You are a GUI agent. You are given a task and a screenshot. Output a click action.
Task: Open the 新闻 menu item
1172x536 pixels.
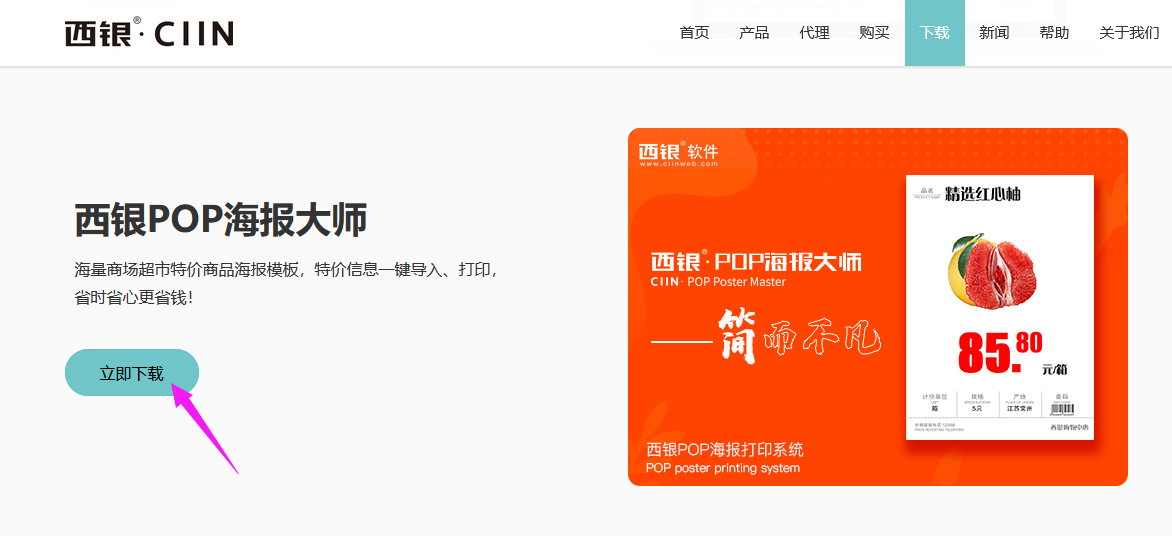coord(994,33)
